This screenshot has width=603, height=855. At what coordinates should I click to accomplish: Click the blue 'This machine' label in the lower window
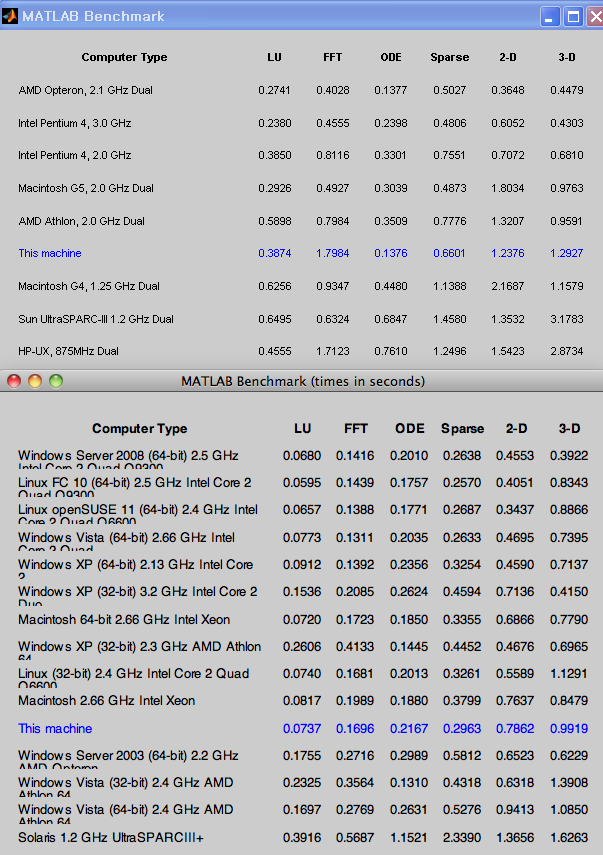click(55, 728)
